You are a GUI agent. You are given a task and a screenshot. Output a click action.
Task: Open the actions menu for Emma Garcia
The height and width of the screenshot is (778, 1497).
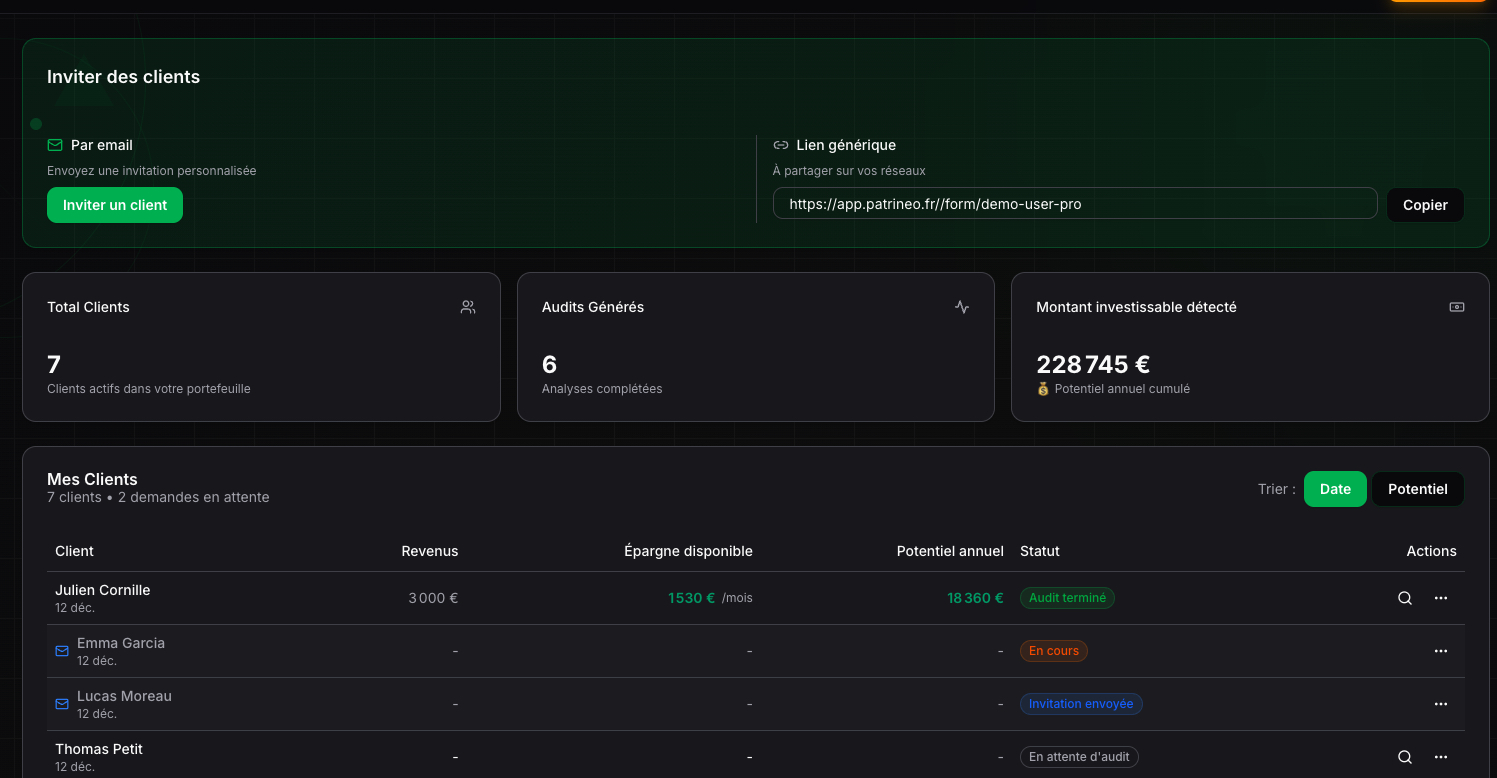[x=1440, y=650]
